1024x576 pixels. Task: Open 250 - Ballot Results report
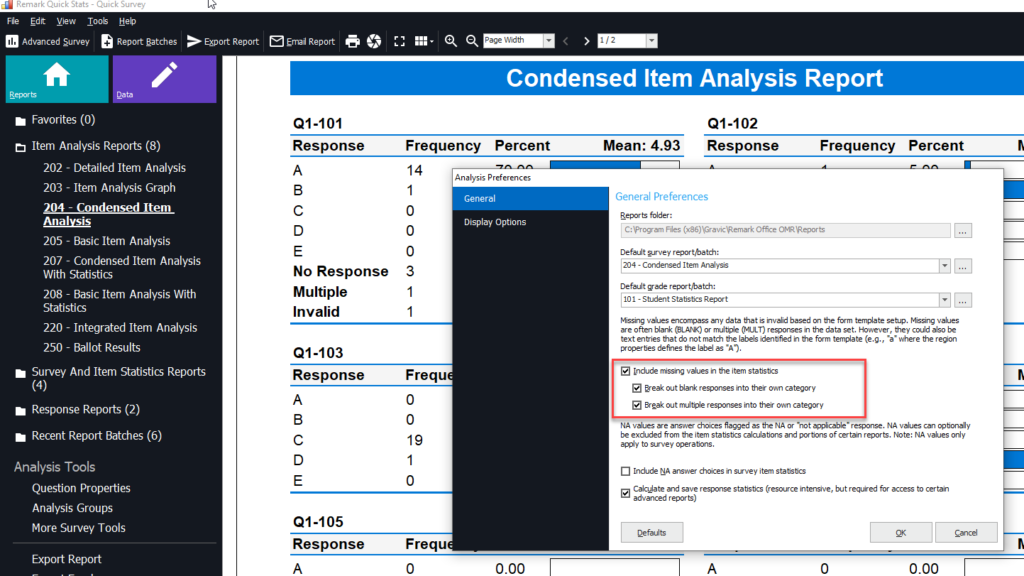(91, 347)
